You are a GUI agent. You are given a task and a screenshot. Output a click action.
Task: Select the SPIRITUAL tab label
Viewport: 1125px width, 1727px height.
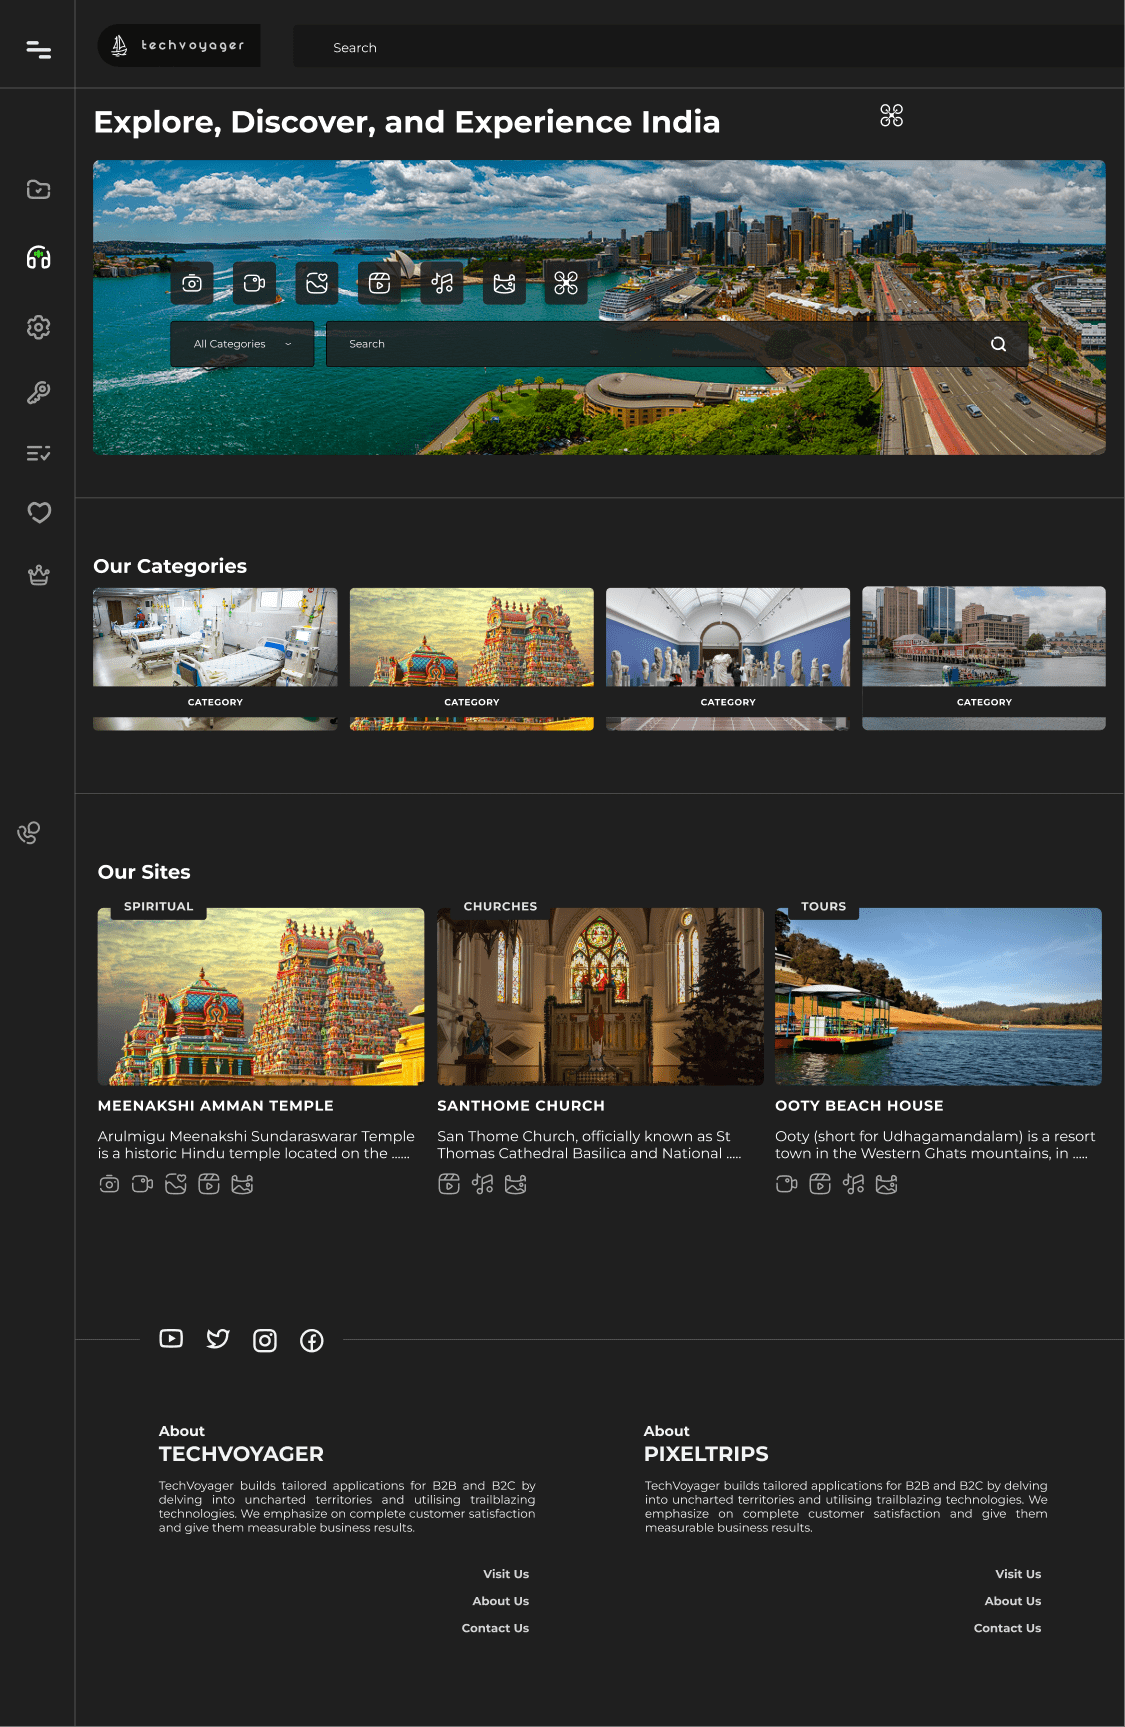pyautogui.click(x=158, y=906)
